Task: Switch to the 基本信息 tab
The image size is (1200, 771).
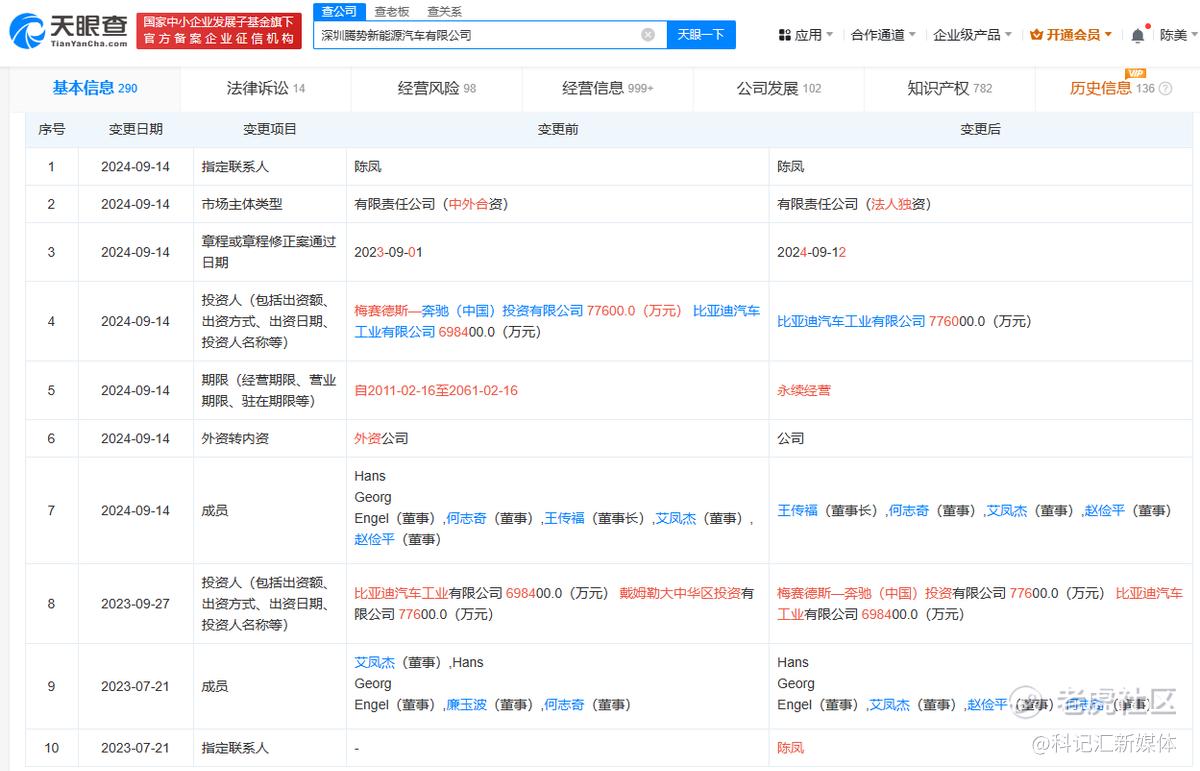Action: [95, 88]
